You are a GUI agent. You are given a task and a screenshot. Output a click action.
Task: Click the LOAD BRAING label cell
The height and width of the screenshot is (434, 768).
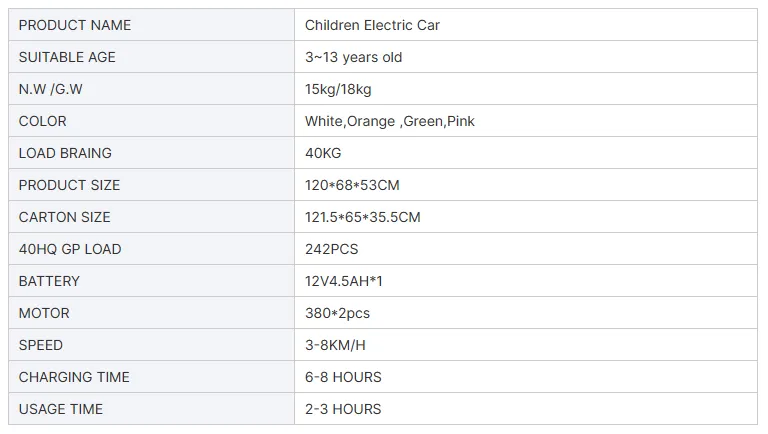(x=65, y=153)
